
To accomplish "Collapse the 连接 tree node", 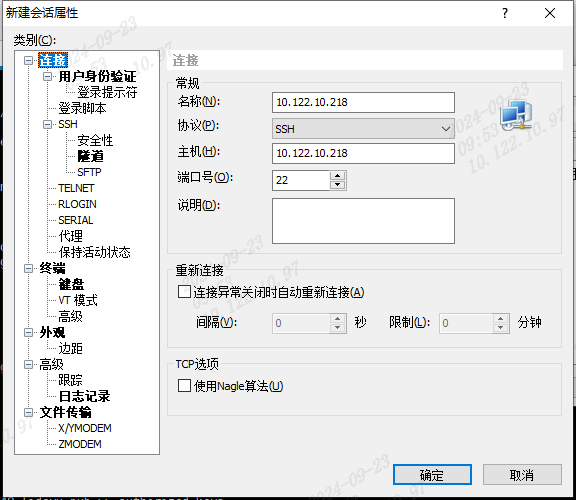I will pos(28,60).
